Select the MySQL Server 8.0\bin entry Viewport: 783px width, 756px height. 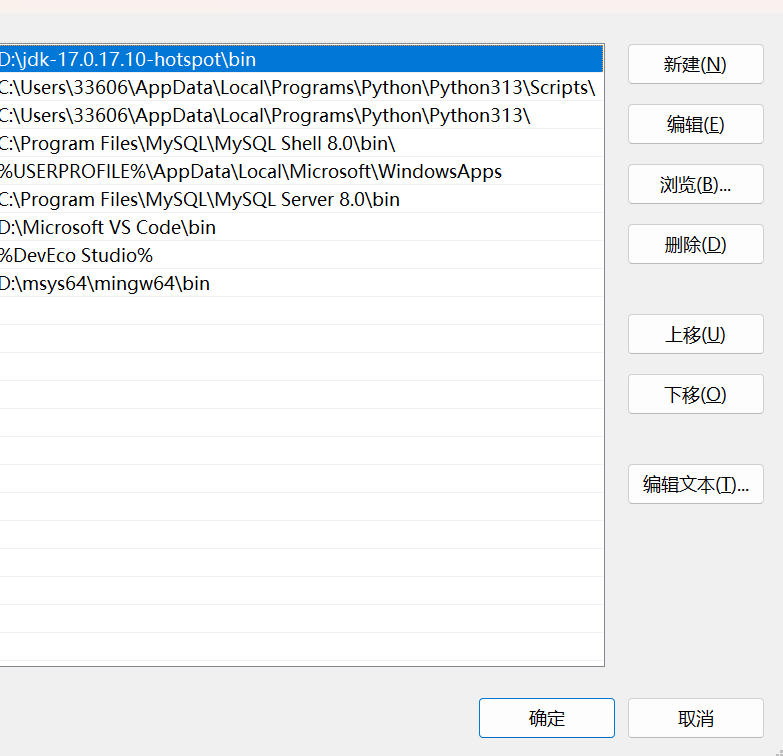[x=301, y=199]
